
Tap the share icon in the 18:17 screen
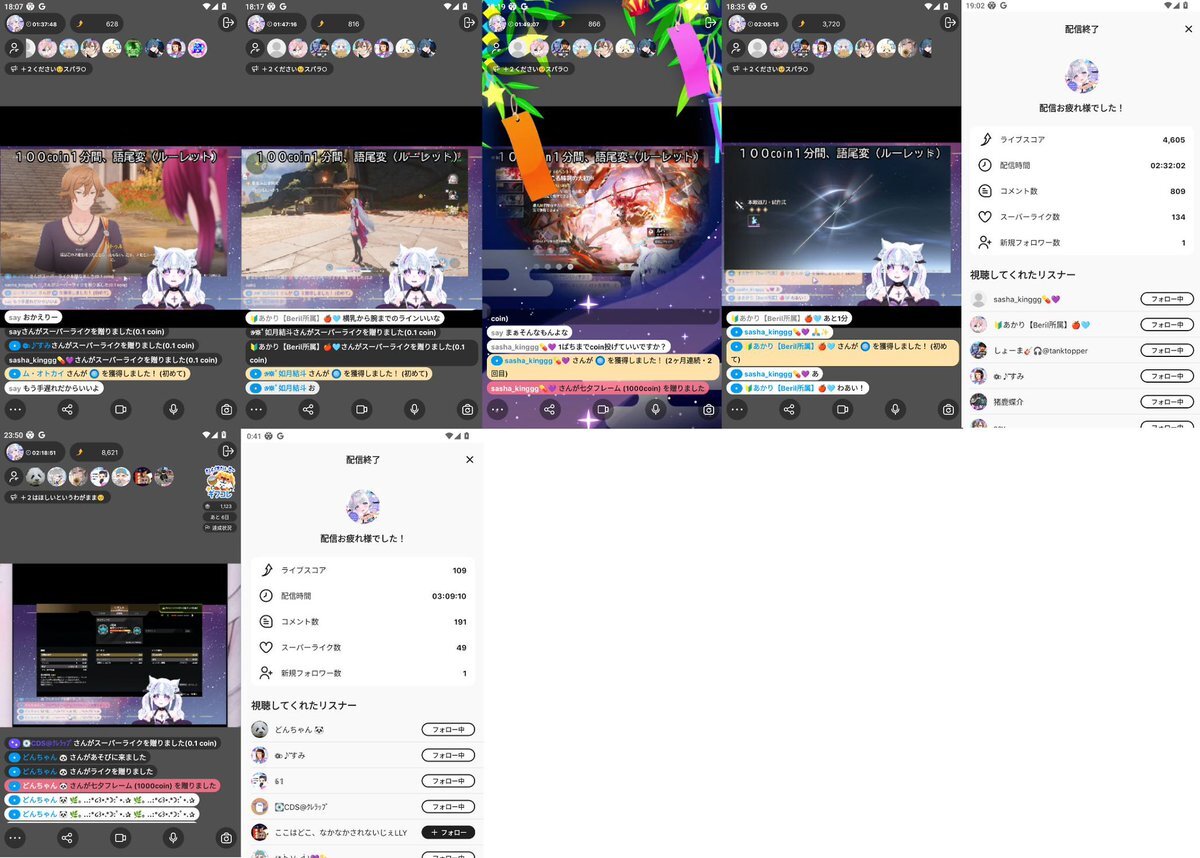pyautogui.click(x=308, y=409)
